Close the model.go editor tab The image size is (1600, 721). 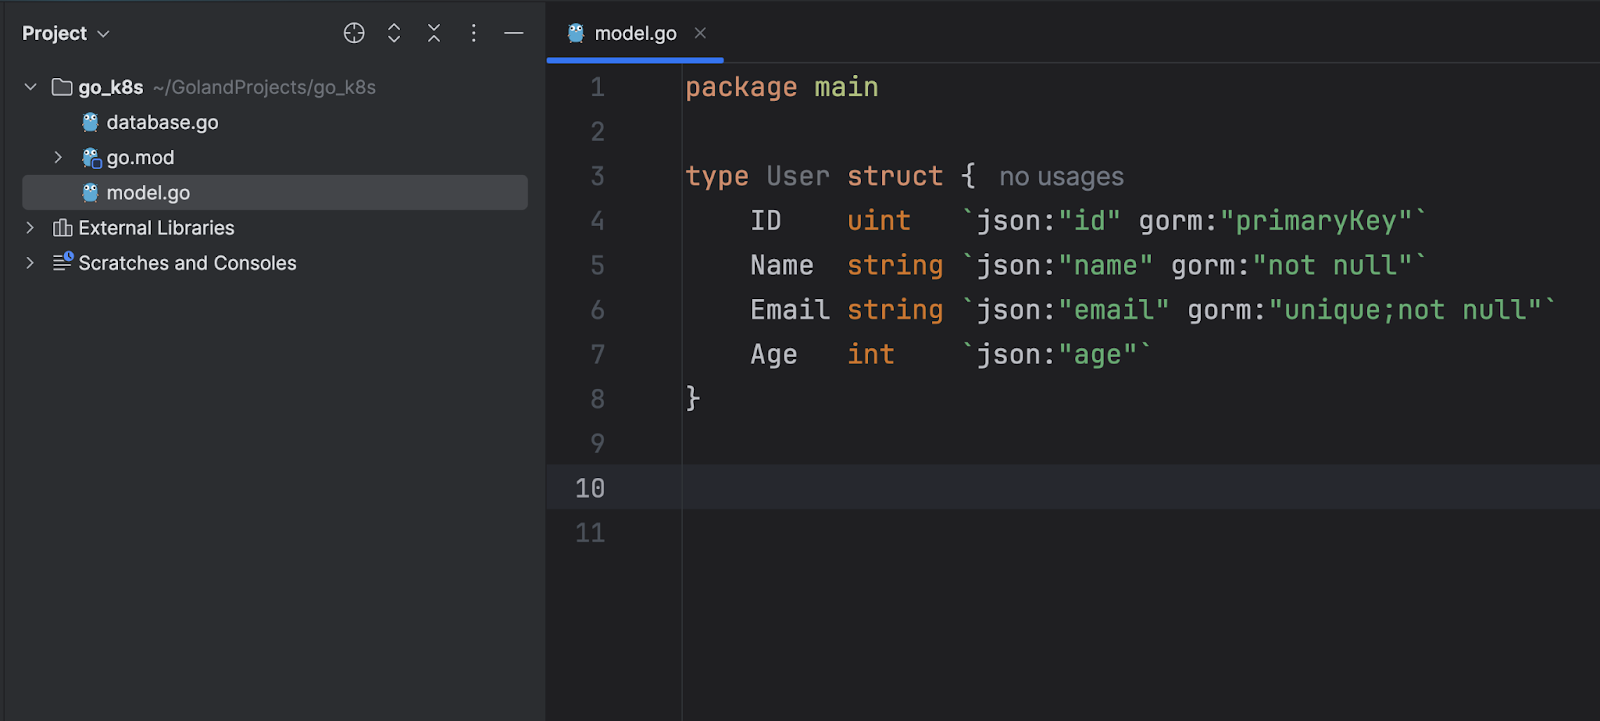coord(700,33)
